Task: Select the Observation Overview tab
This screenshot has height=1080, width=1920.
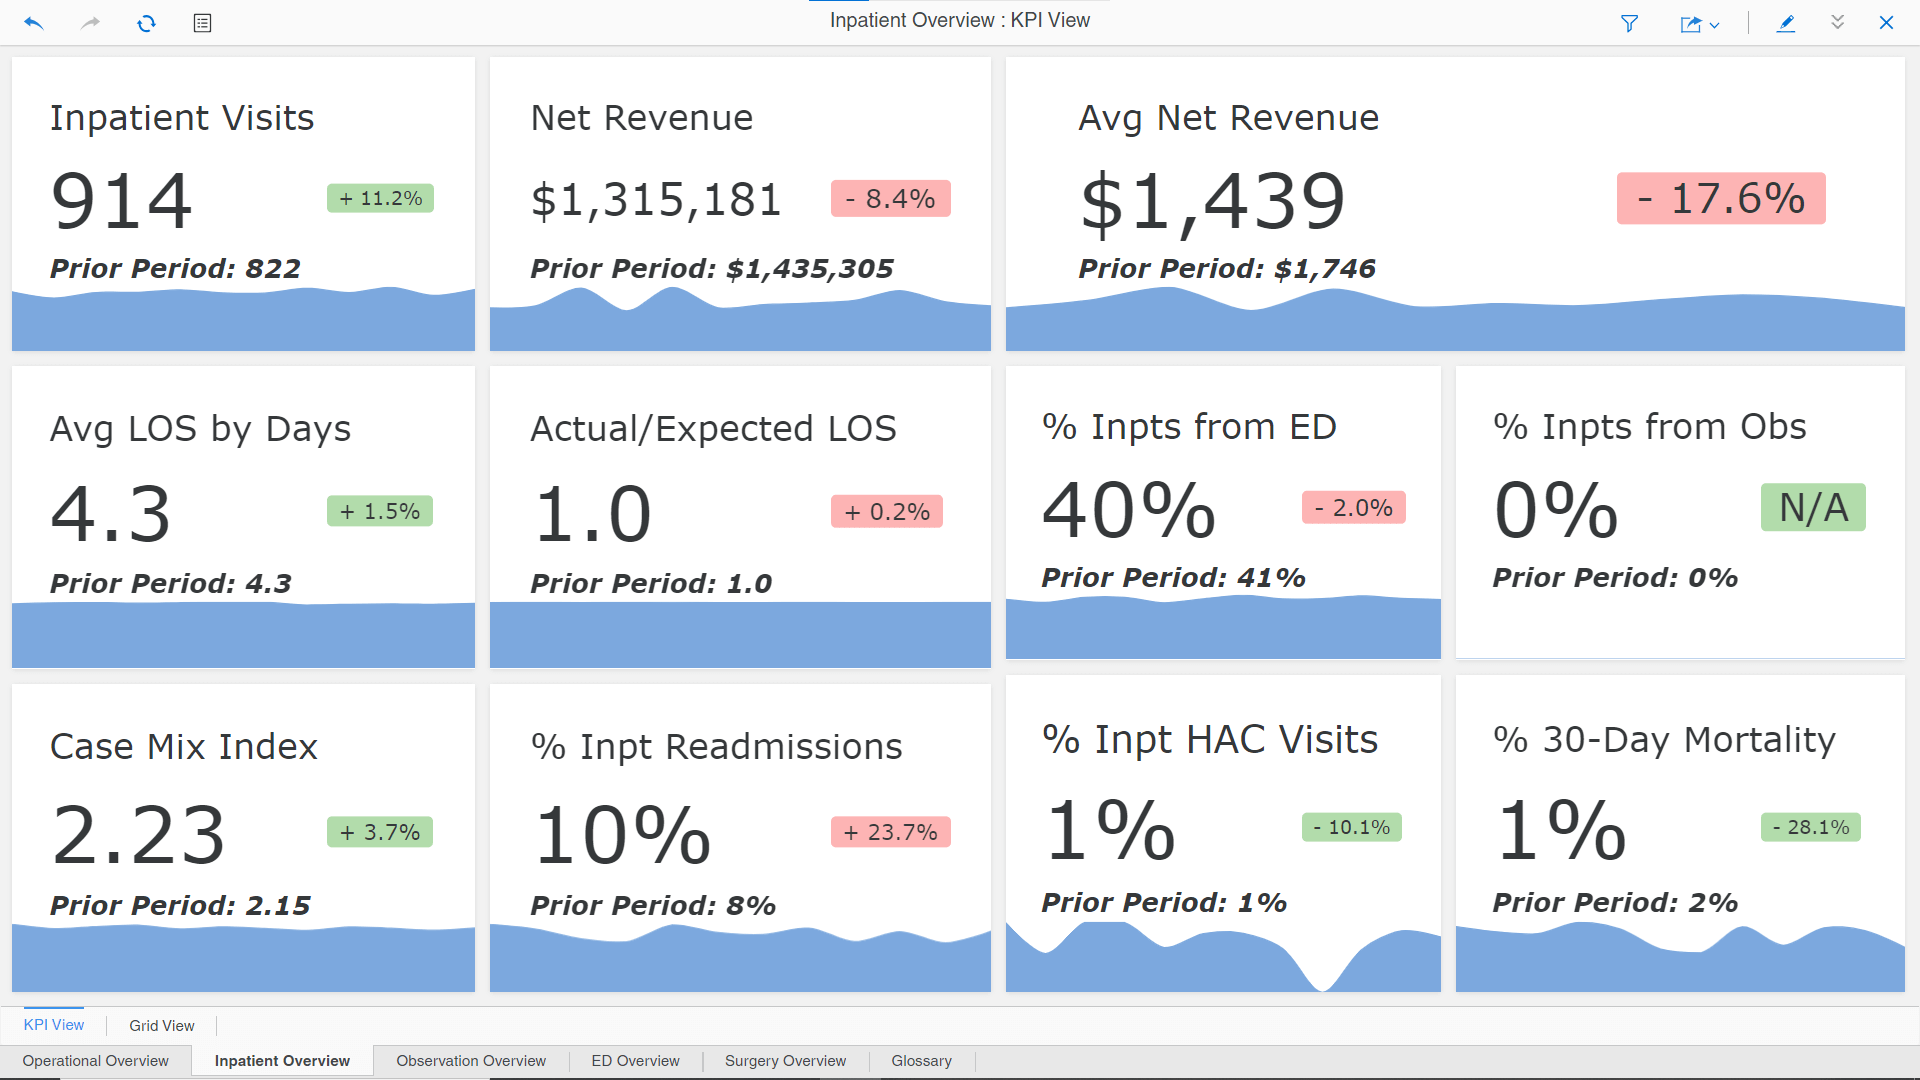Action: (x=471, y=1060)
